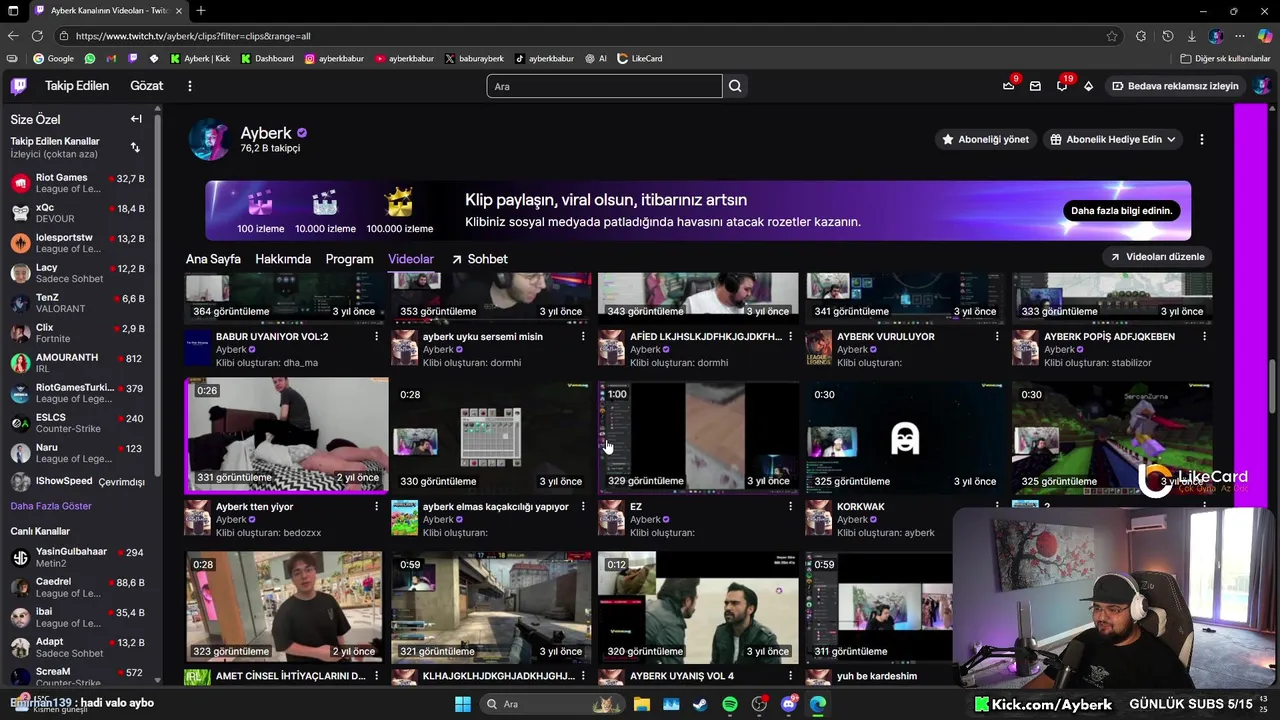Open the LikeCard bookmark
The width and height of the screenshot is (1280, 720).
click(x=640, y=59)
